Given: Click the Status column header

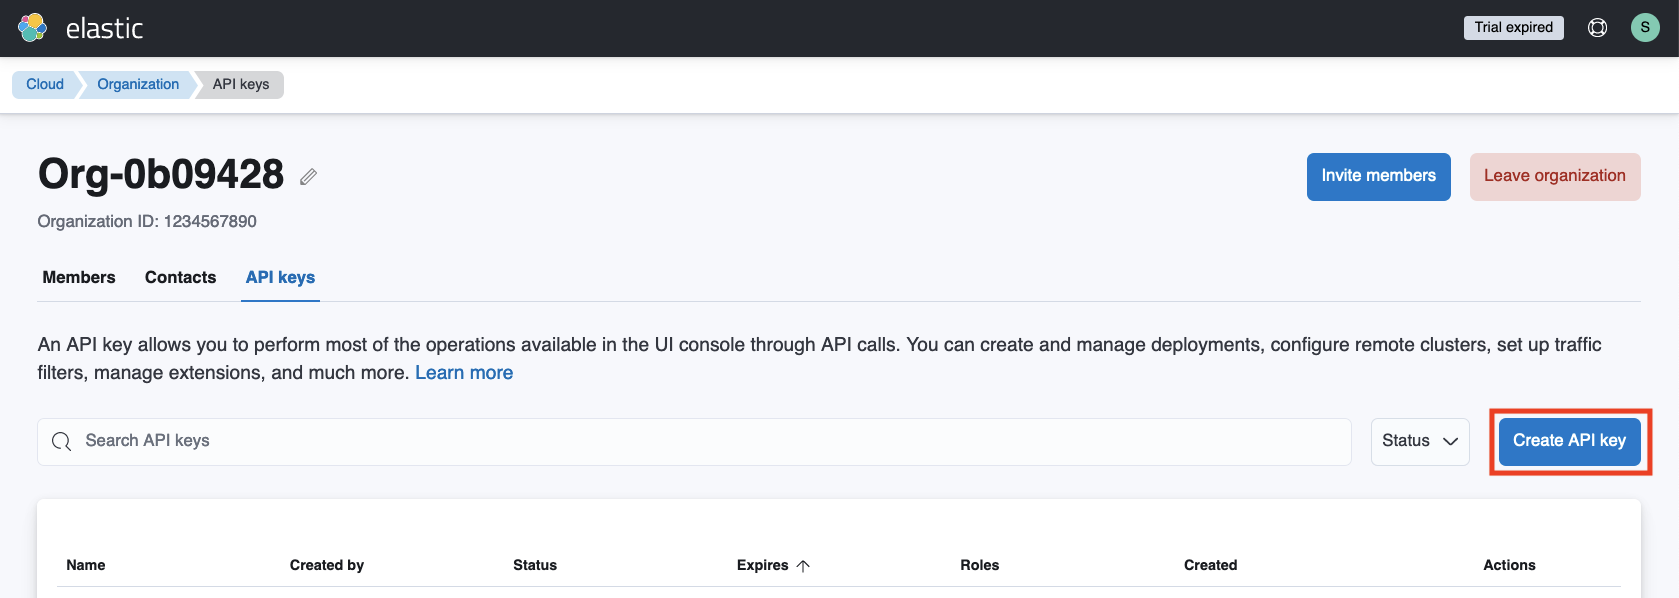Looking at the screenshot, I should click(535, 565).
